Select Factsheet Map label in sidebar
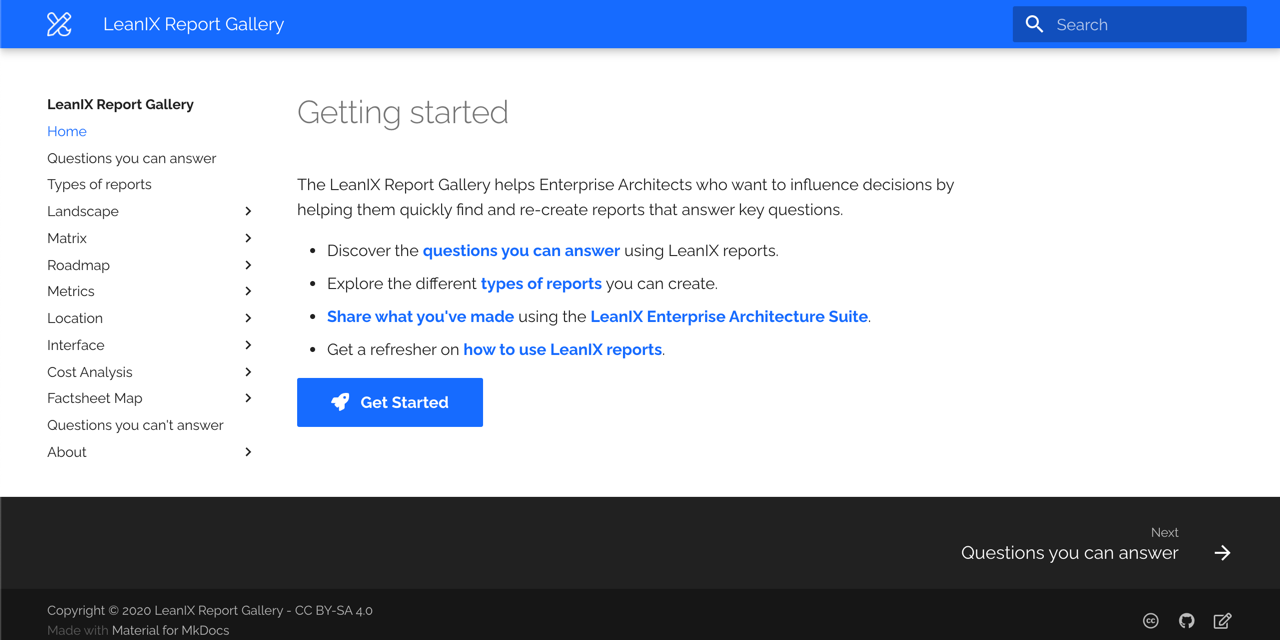This screenshot has width=1280, height=640. 95,398
